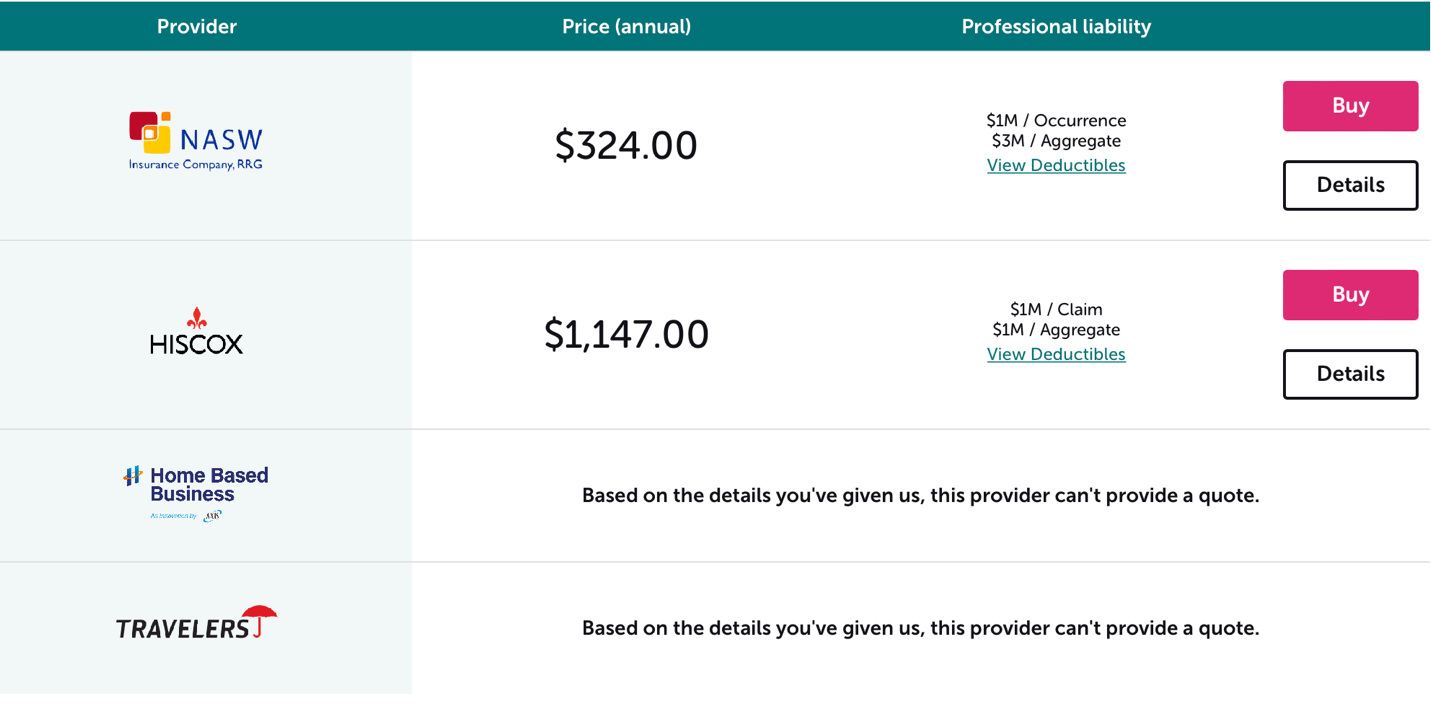This screenshot has height=707, width=1431.
Task: Click the Home Based Business no-quote message
Action: point(920,495)
